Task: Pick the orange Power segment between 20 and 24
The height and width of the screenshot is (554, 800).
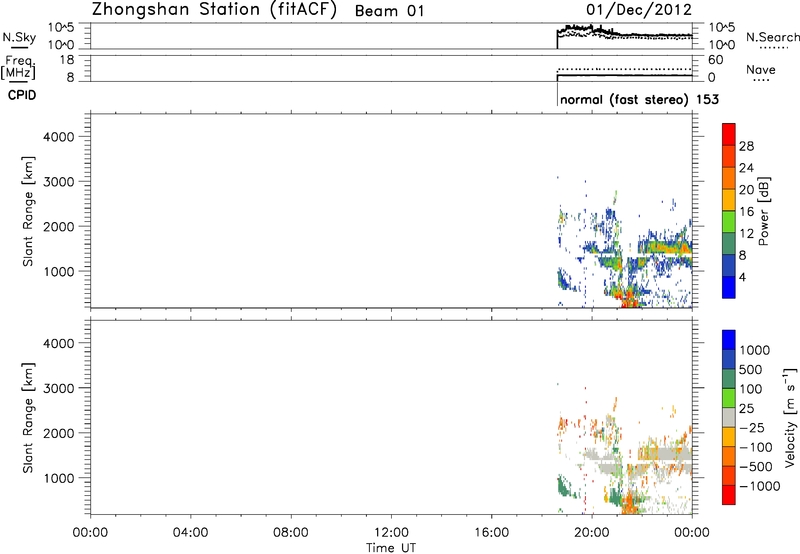Action: (729, 178)
